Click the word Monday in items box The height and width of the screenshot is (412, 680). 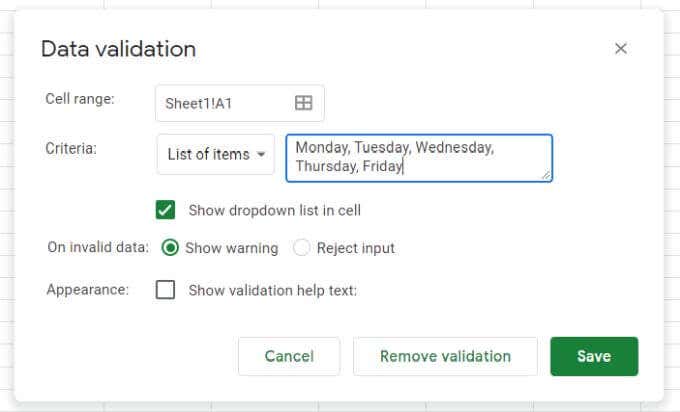coord(320,147)
